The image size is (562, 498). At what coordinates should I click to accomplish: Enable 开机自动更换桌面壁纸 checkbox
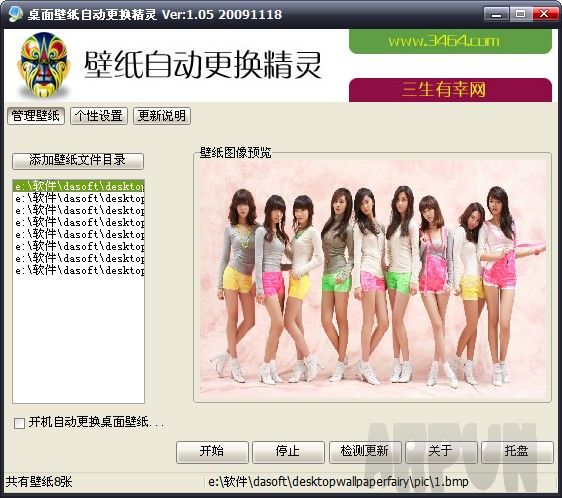pos(19,423)
